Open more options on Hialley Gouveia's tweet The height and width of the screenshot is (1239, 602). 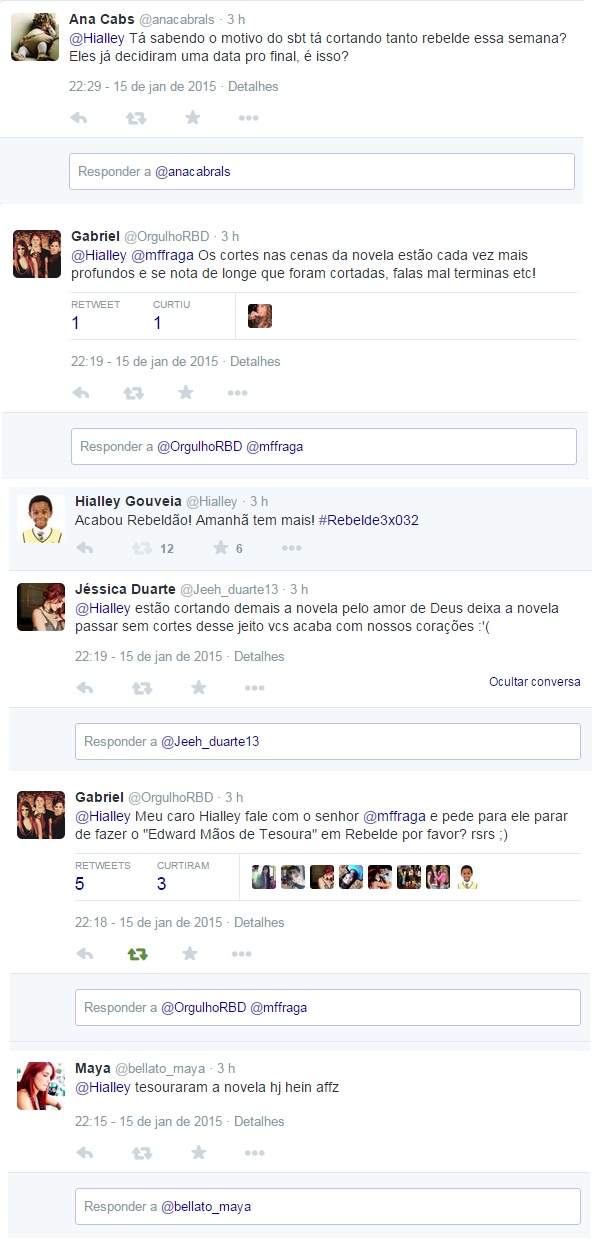[291, 548]
